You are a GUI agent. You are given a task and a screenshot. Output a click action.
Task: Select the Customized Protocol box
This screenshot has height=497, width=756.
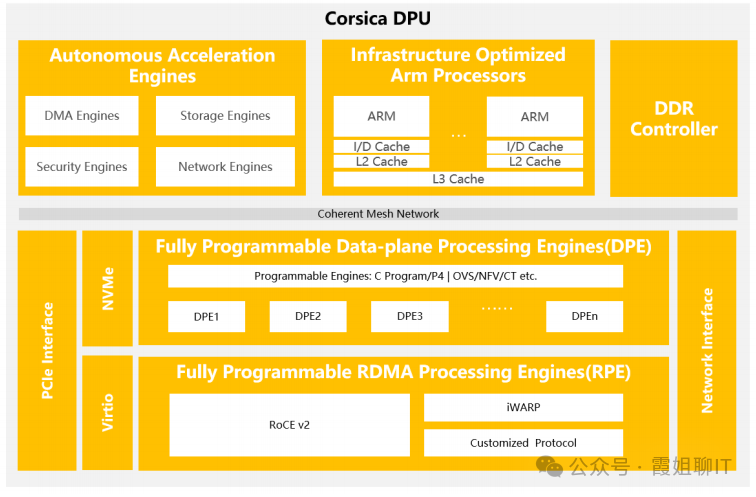tap(524, 443)
